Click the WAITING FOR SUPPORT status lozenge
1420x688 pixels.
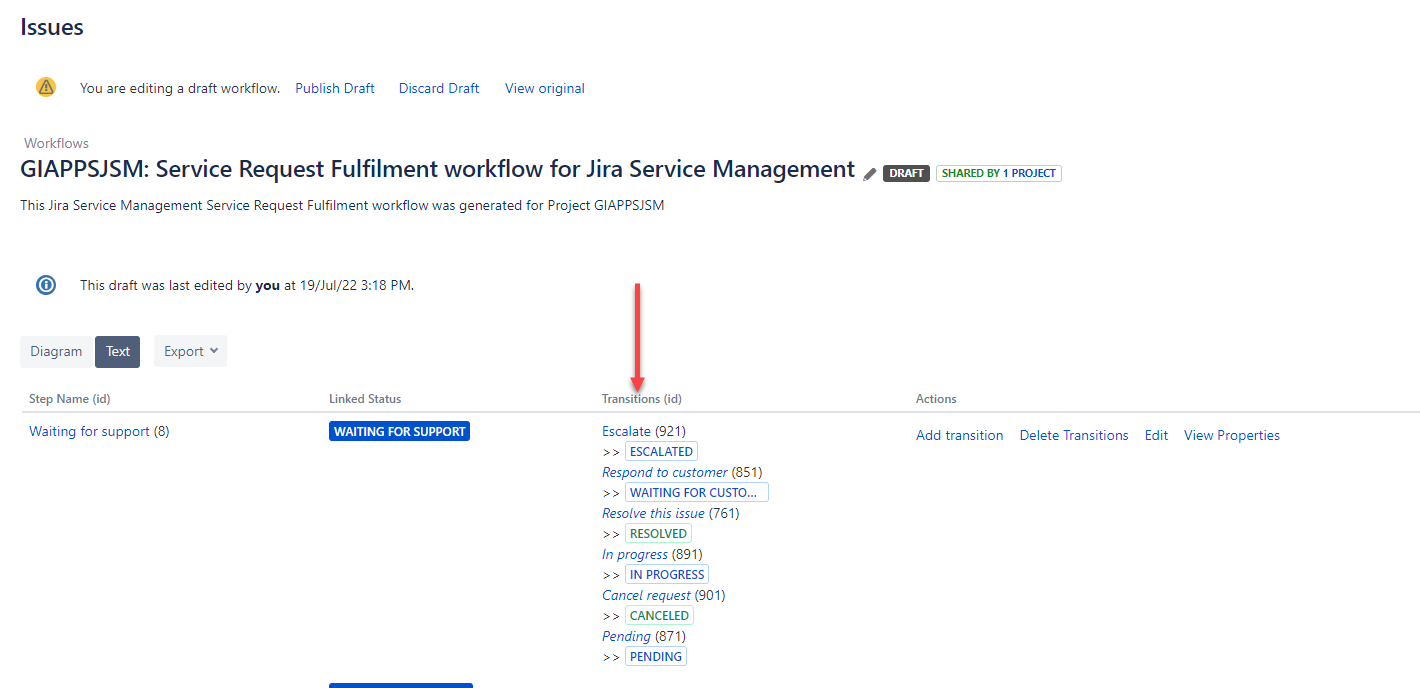399,431
